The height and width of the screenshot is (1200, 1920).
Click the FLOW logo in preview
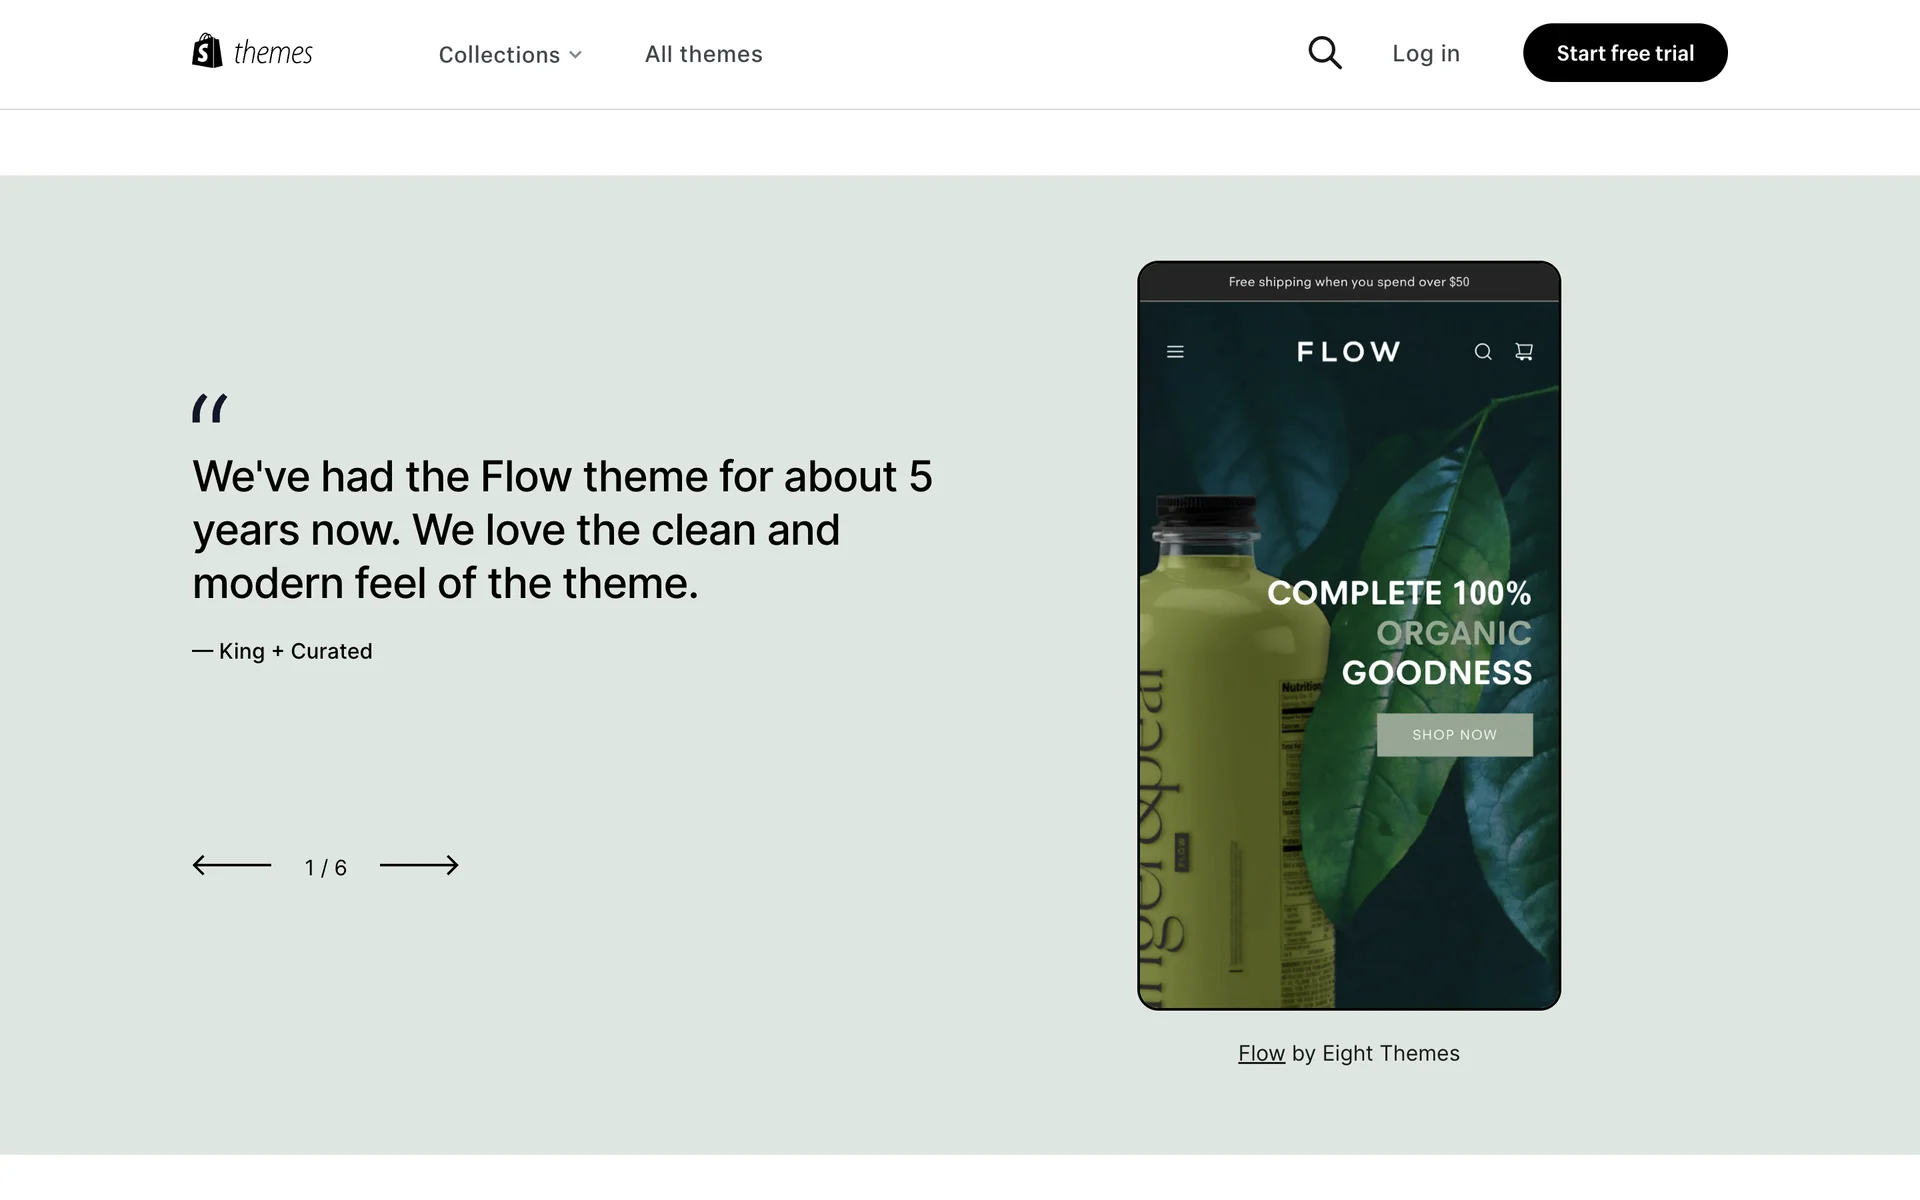point(1349,352)
